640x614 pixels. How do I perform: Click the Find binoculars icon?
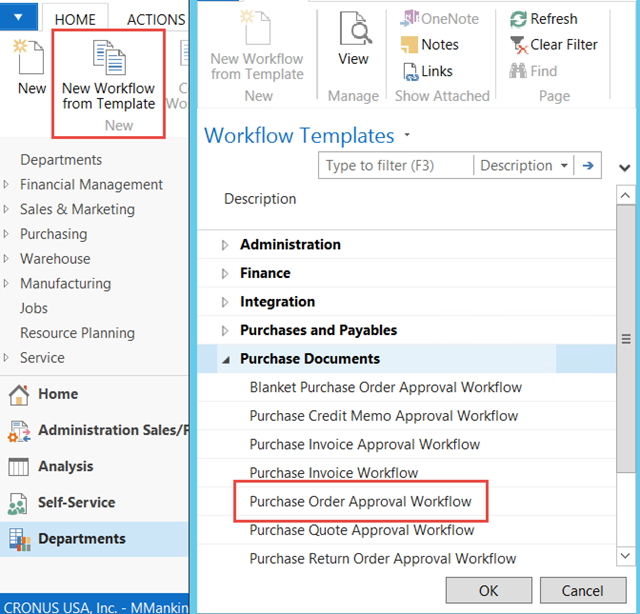pos(518,71)
